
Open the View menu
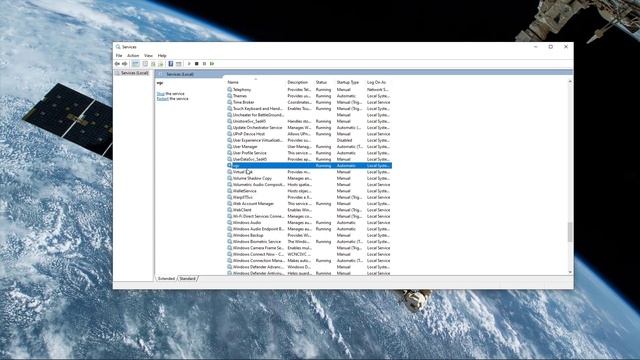coord(148,56)
